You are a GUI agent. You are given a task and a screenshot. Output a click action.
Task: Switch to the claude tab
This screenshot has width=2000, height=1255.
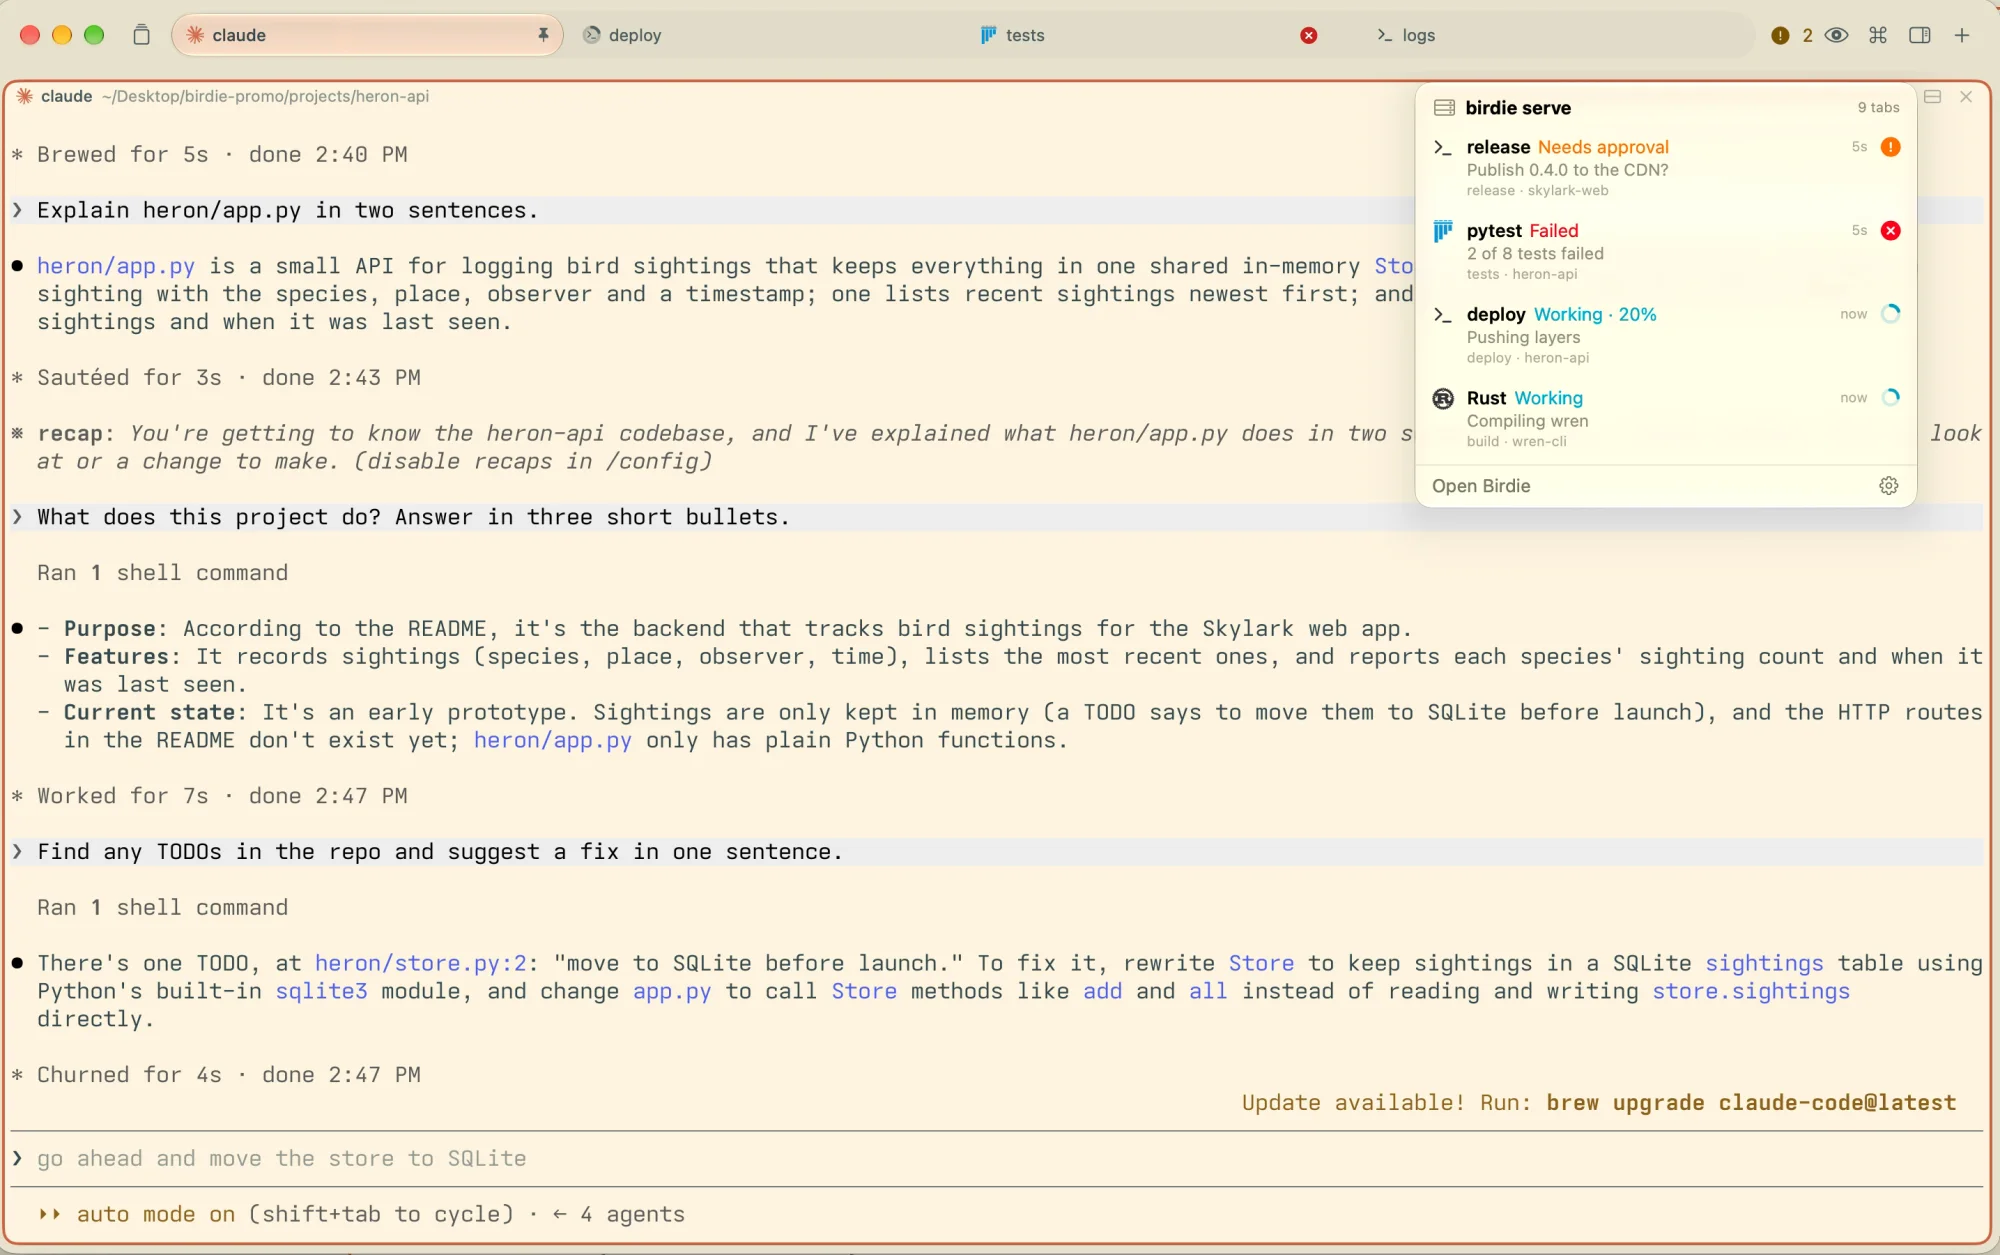[367, 35]
